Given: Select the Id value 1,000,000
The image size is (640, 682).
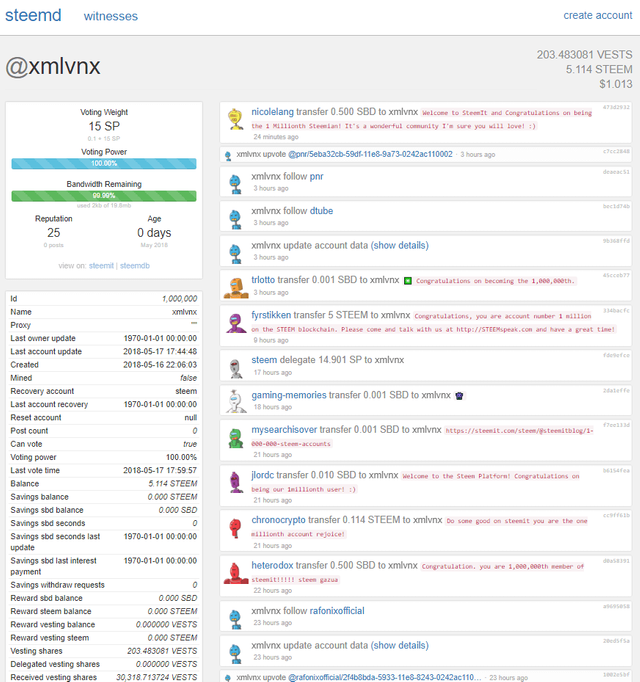Looking at the screenshot, I should click(180, 299).
